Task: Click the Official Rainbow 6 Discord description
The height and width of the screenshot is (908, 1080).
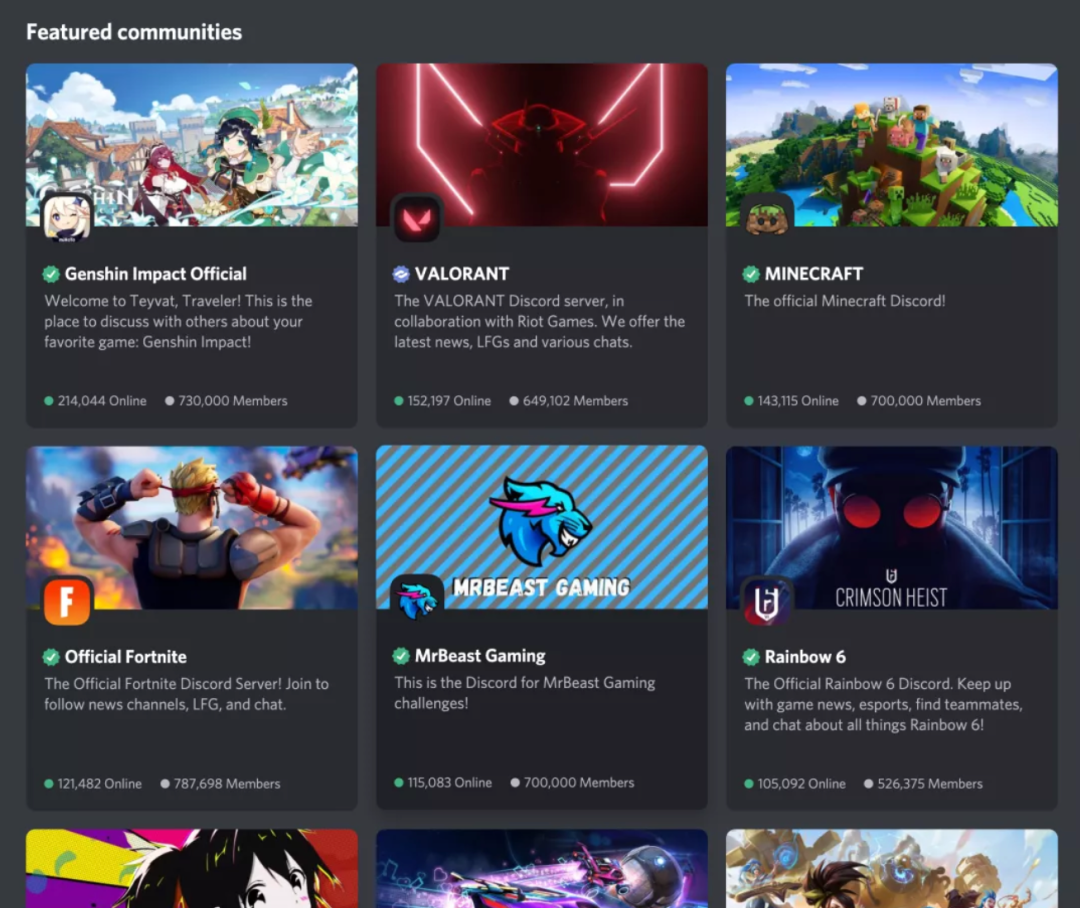Action: [x=883, y=705]
